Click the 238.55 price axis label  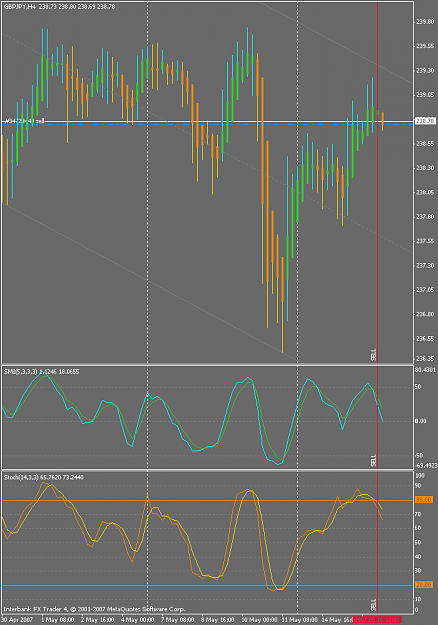(425, 143)
